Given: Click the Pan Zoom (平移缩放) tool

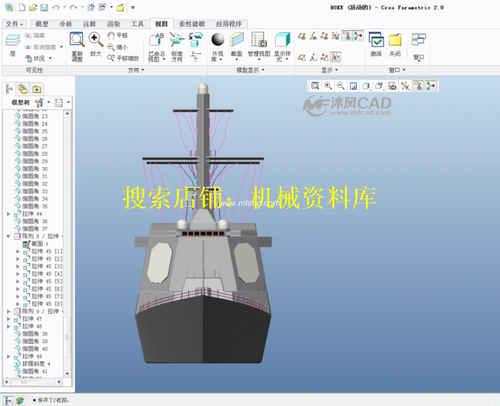Looking at the screenshot, I should pos(123,58).
